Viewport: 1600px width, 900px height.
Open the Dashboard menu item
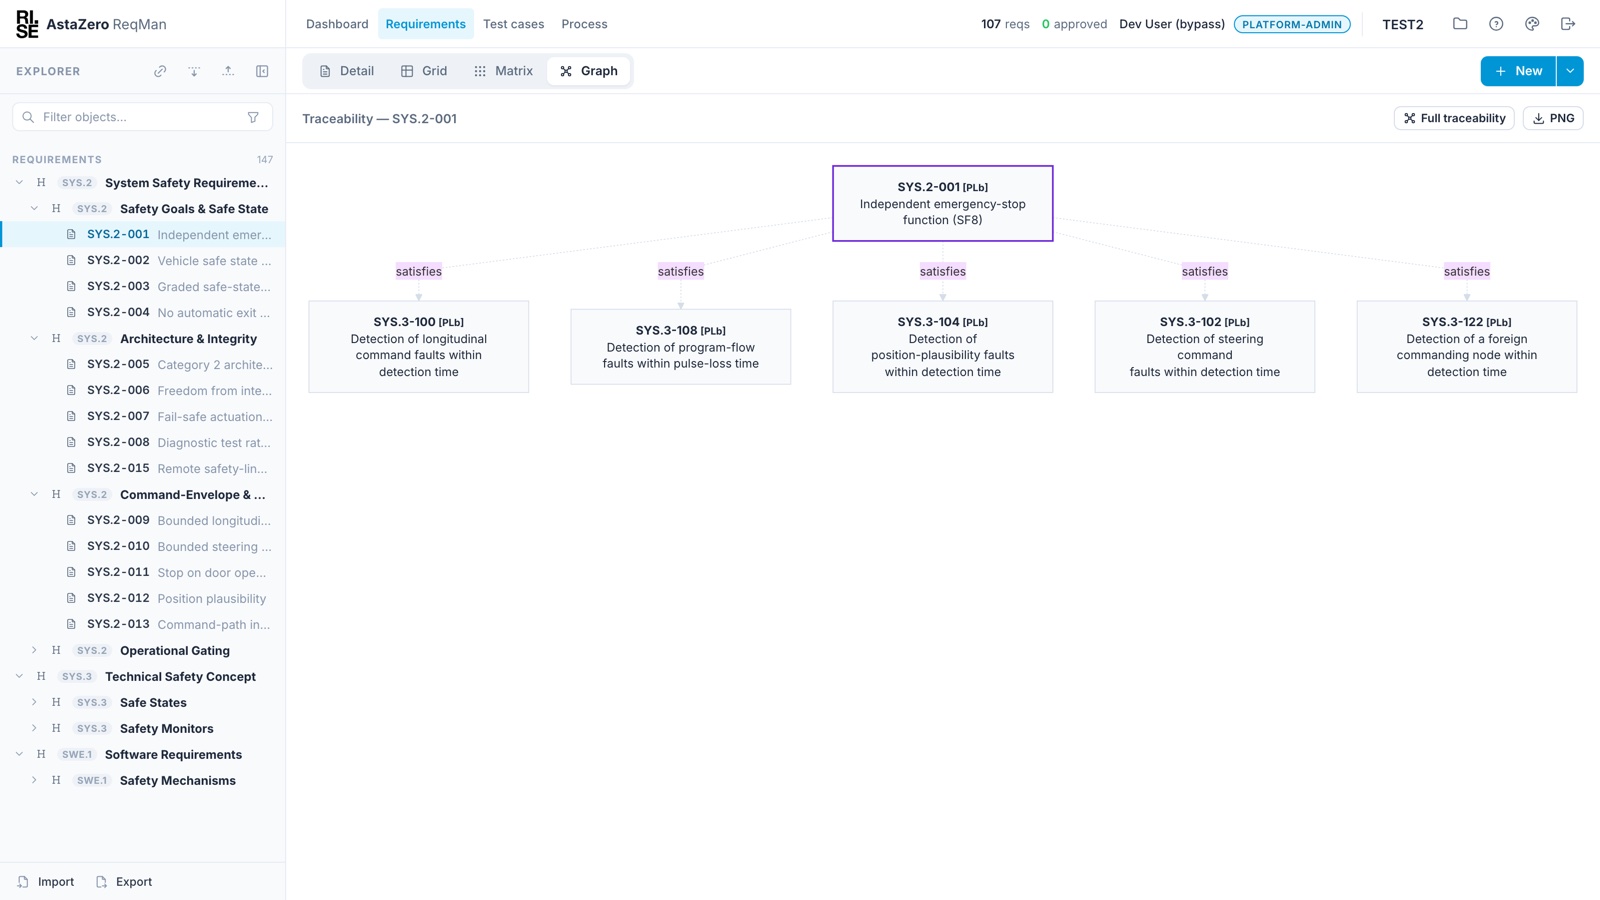click(337, 24)
